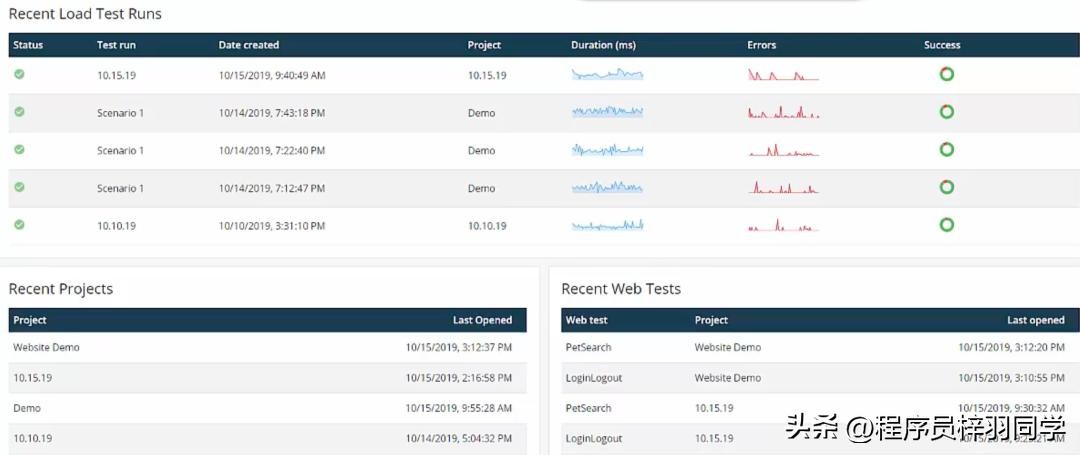Select Scenario 1 run from 7:43:18 PM
Viewport: 1080px width, 455px height.
tap(120, 113)
